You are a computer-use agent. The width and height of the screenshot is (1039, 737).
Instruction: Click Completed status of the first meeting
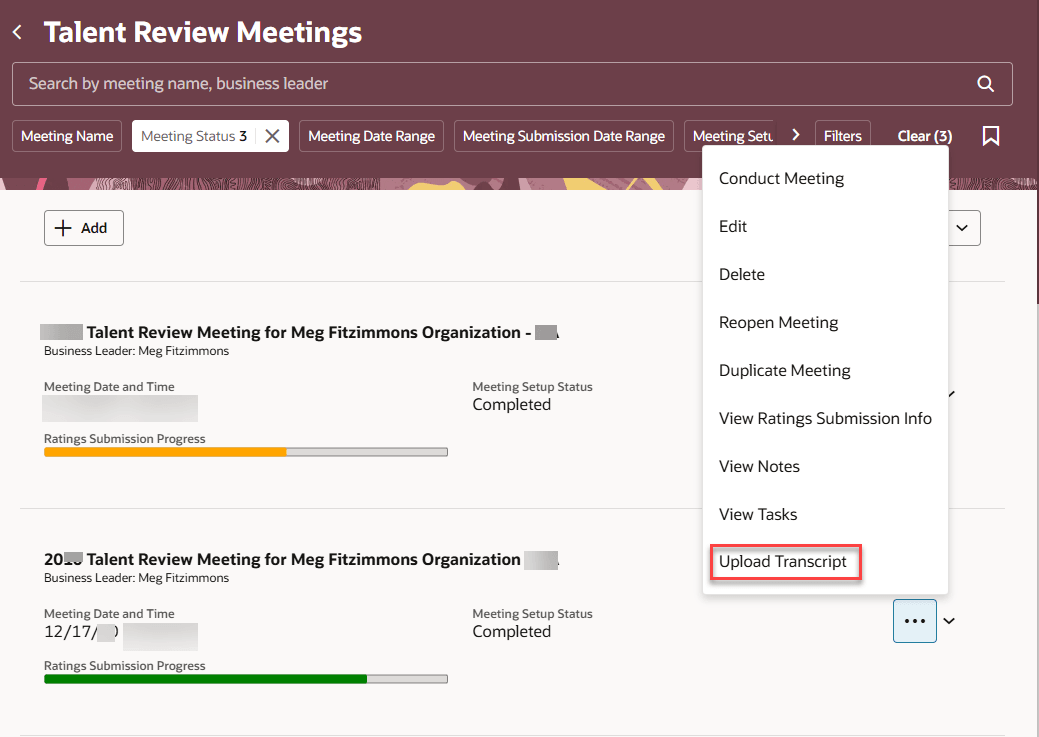pyautogui.click(x=512, y=405)
